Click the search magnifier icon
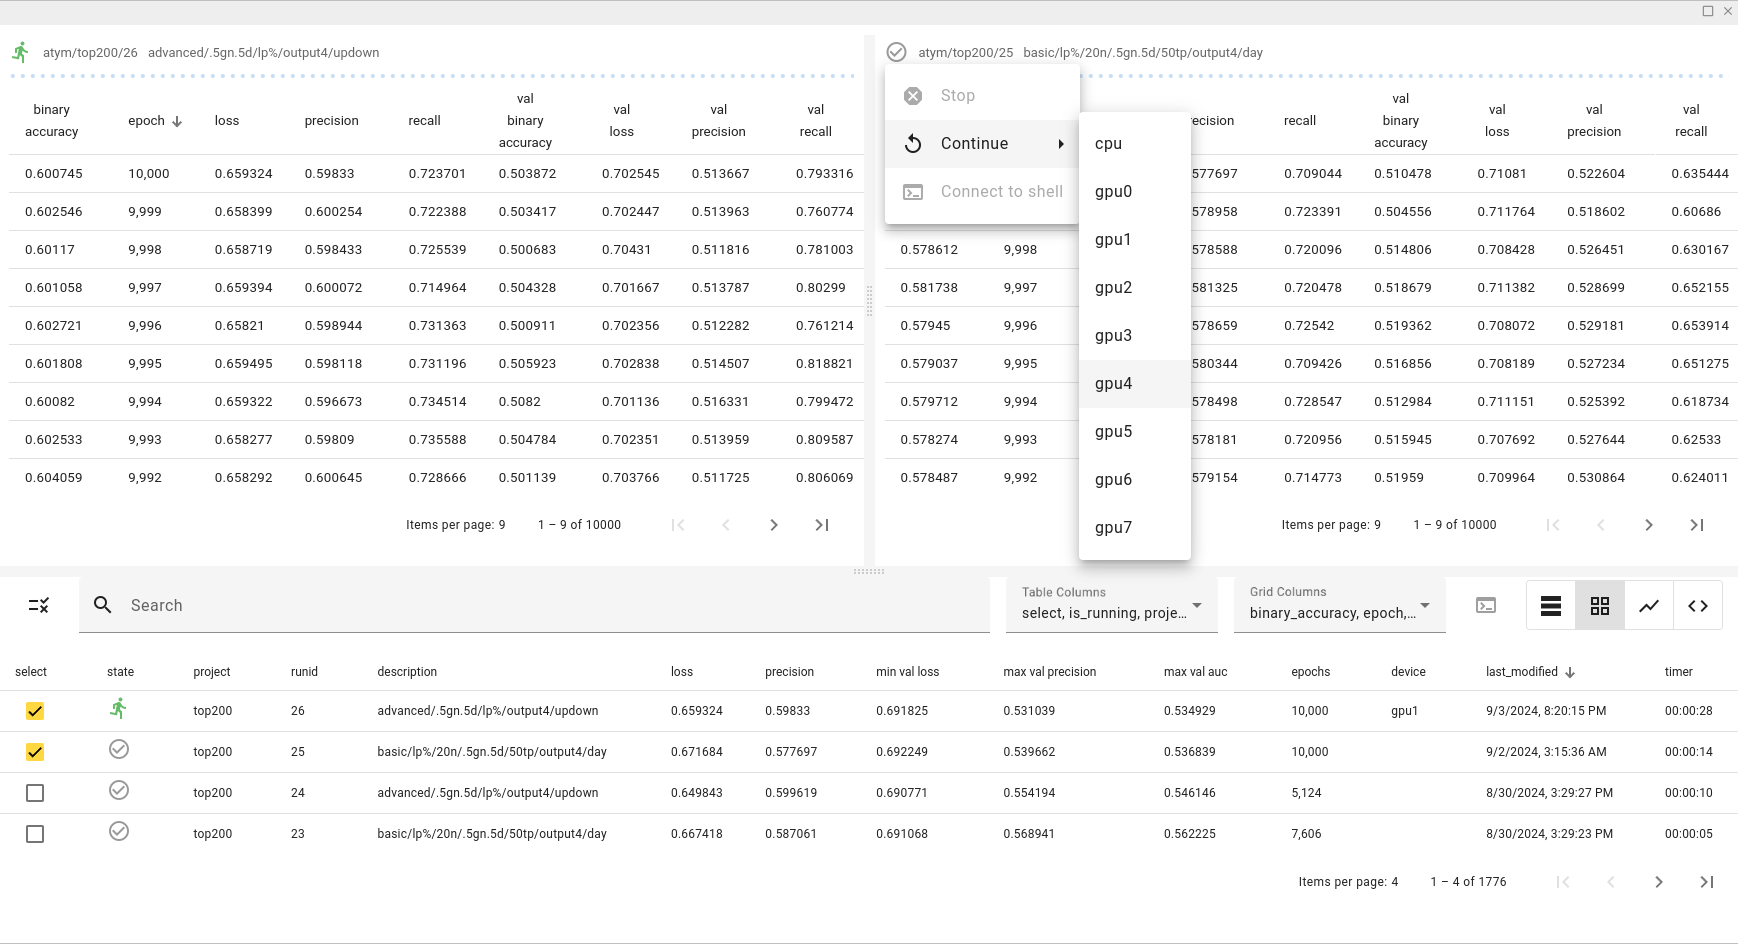The height and width of the screenshot is (944, 1738). (x=102, y=604)
